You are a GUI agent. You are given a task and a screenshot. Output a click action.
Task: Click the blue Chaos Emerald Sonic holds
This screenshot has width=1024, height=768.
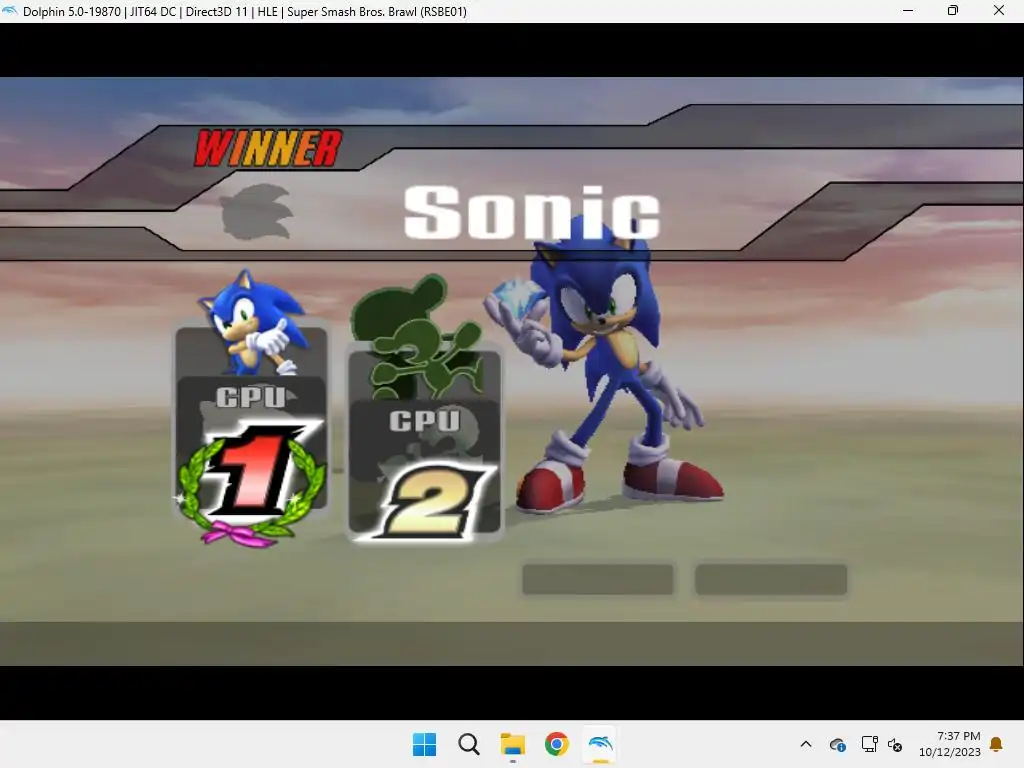pyautogui.click(x=519, y=298)
